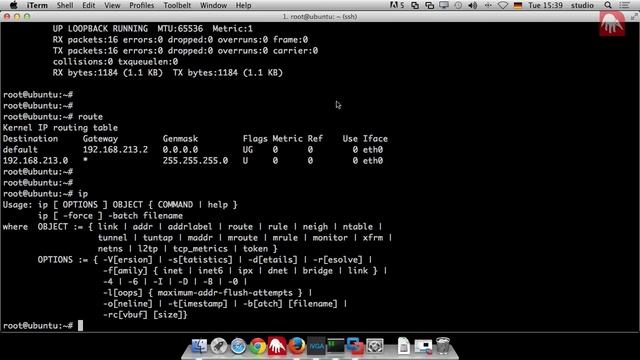Open the Window menu
The image size is (640, 360).
pyautogui.click(x=213, y=5)
